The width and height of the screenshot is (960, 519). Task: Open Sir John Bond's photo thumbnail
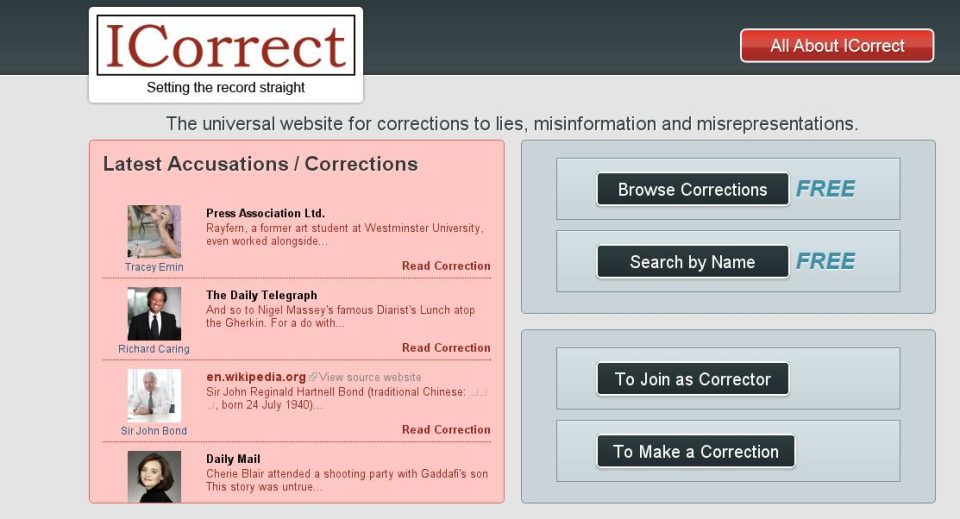[154, 395]
